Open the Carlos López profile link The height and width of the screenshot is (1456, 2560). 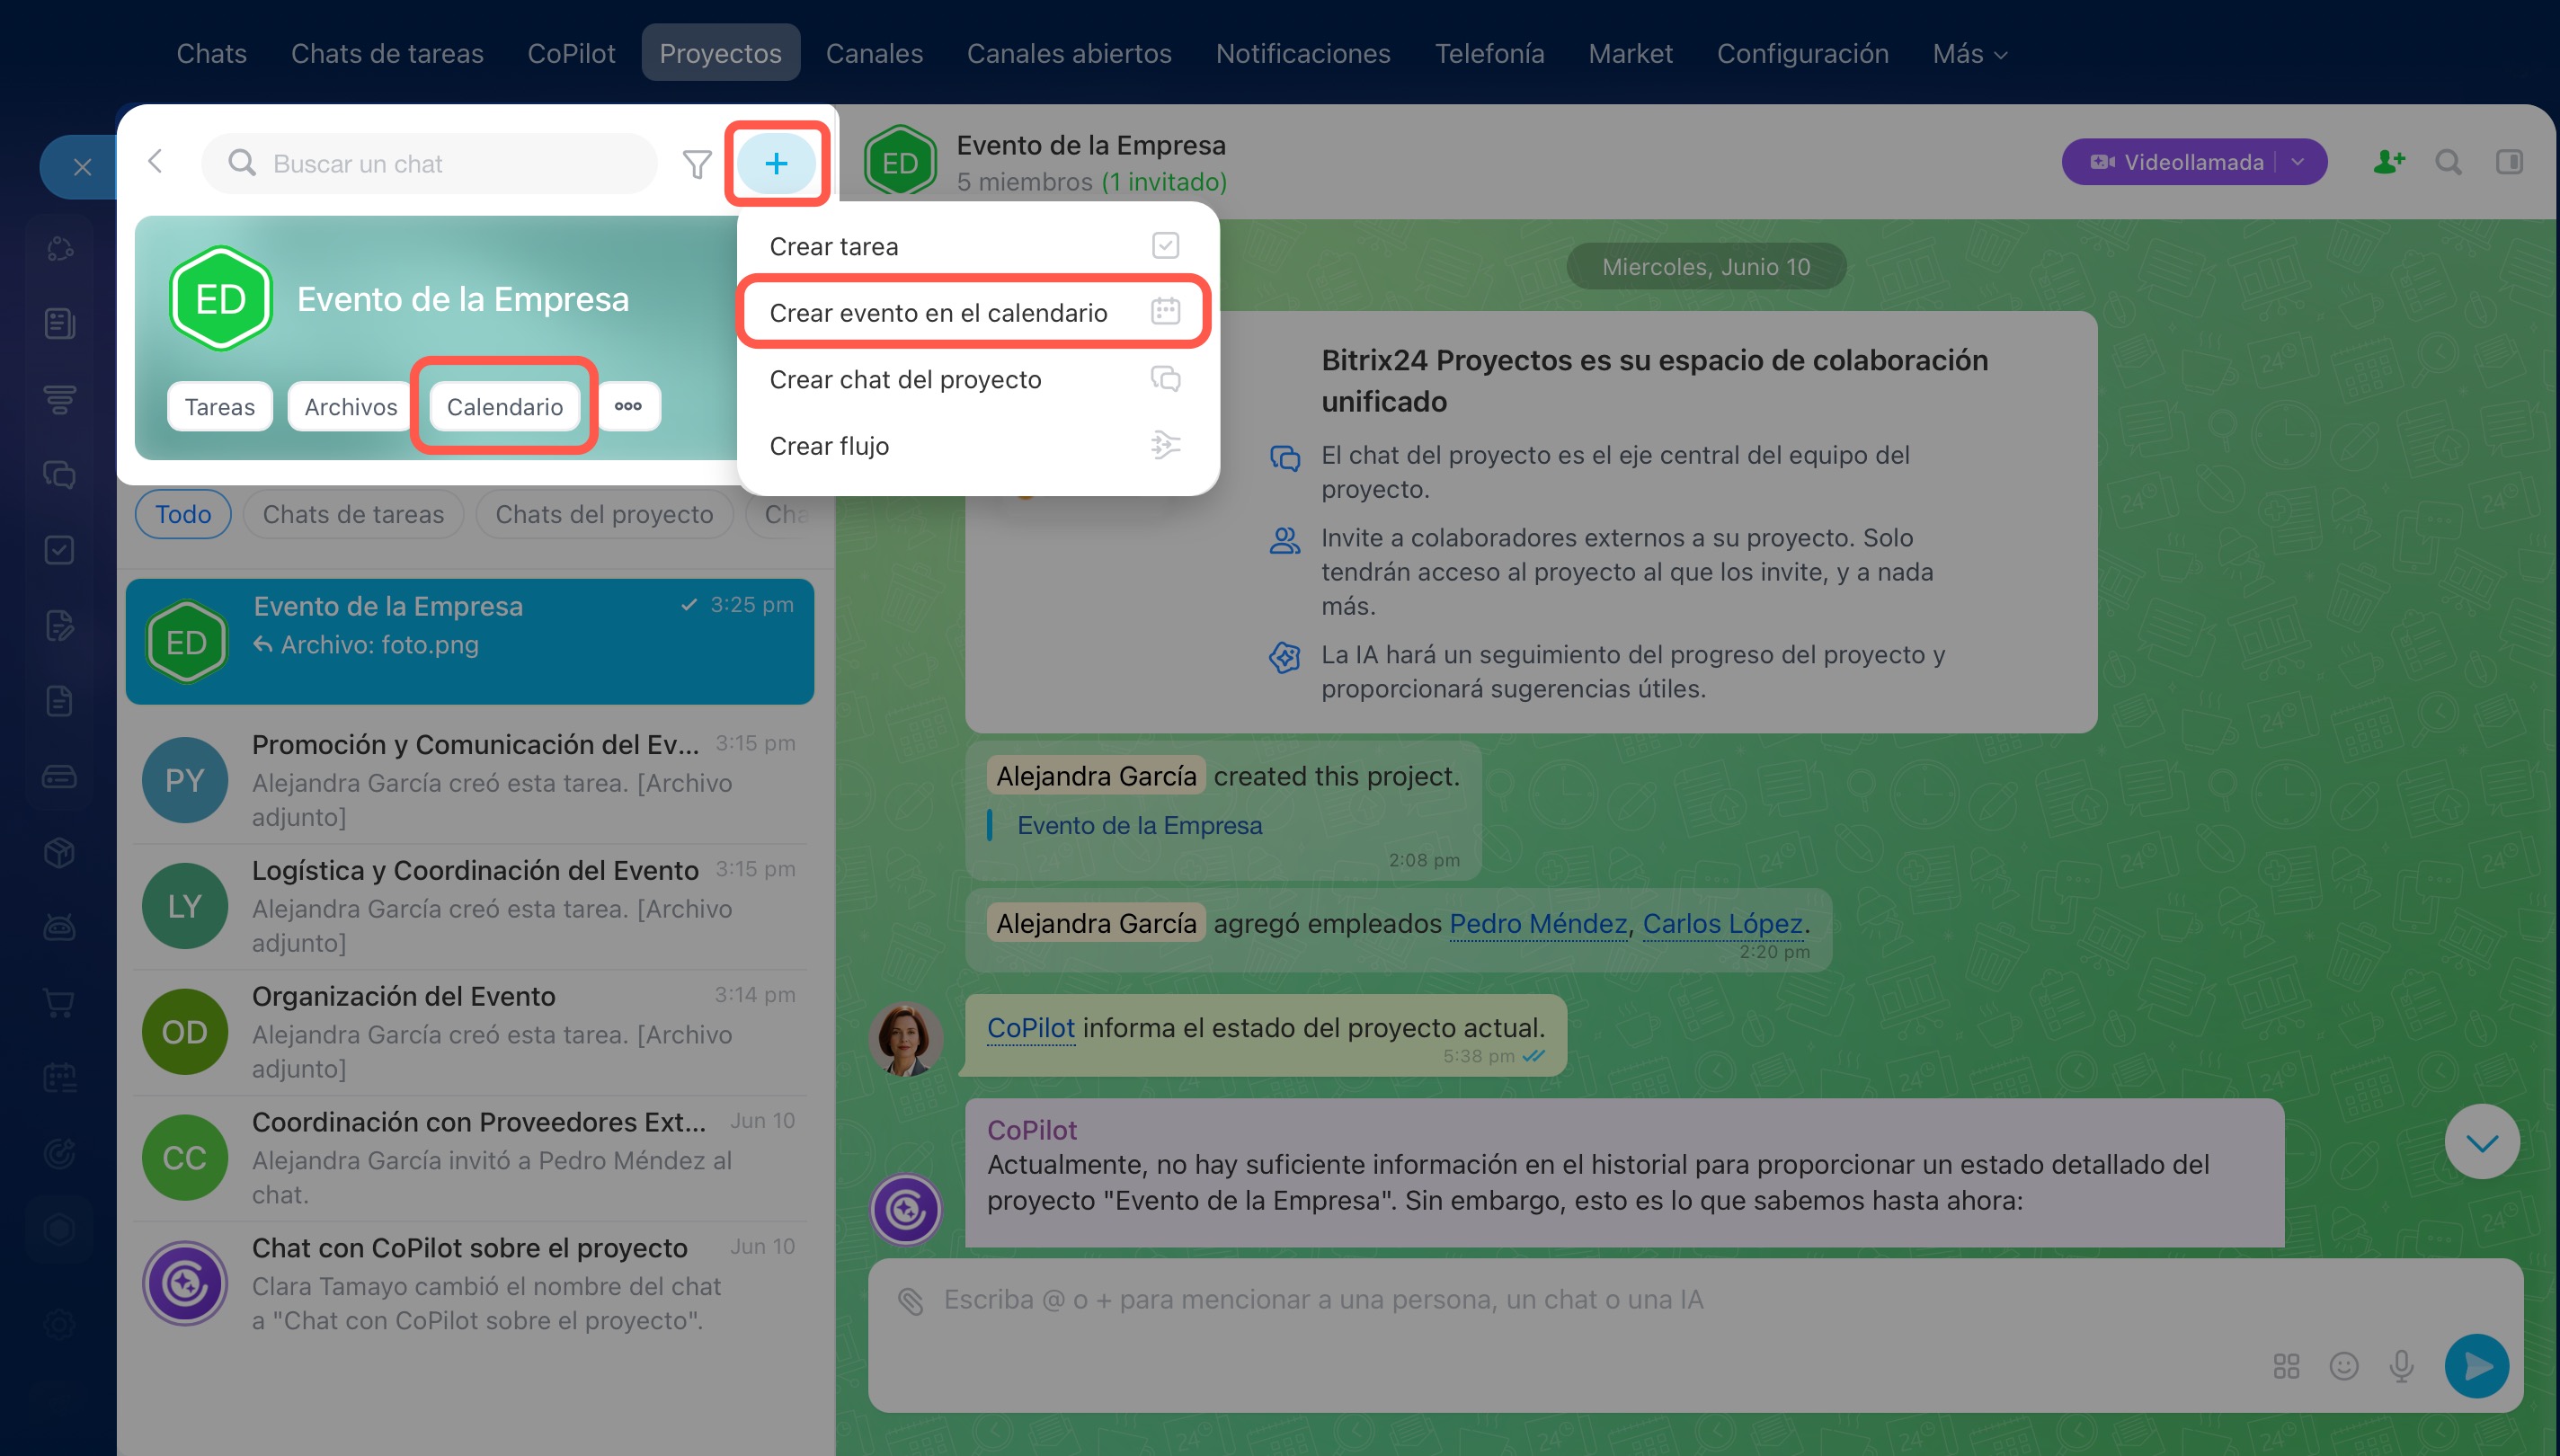pos(1723,923)
